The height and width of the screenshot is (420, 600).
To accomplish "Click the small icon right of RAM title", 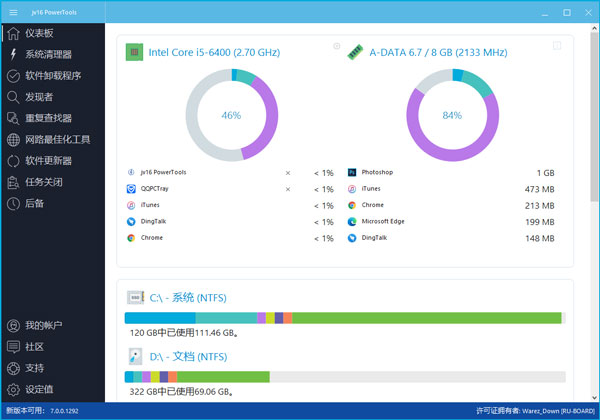I will pyautogui.click(x=557, y=46).
